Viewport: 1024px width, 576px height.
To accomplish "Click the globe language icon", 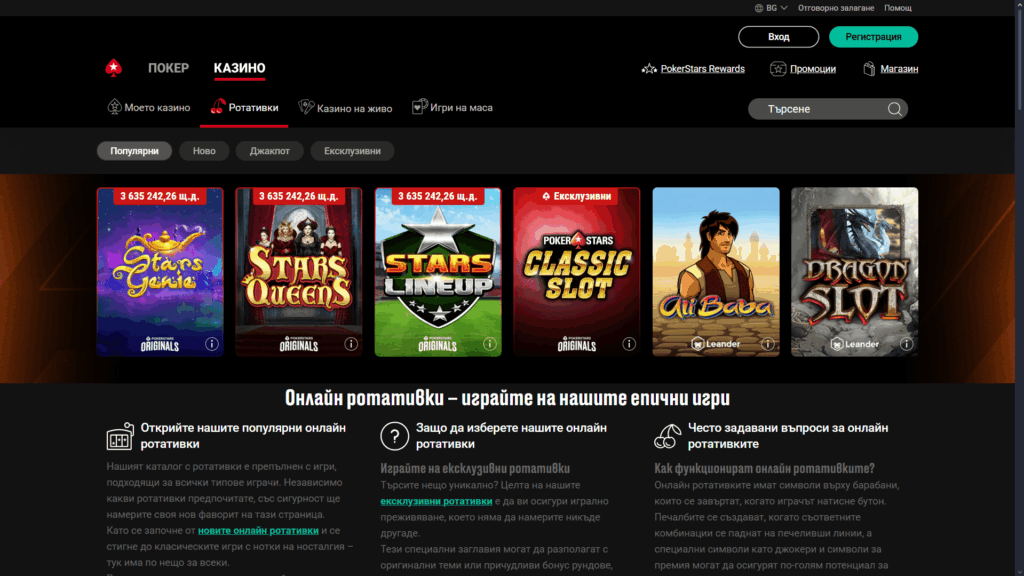I will click(x=757, y=7).
